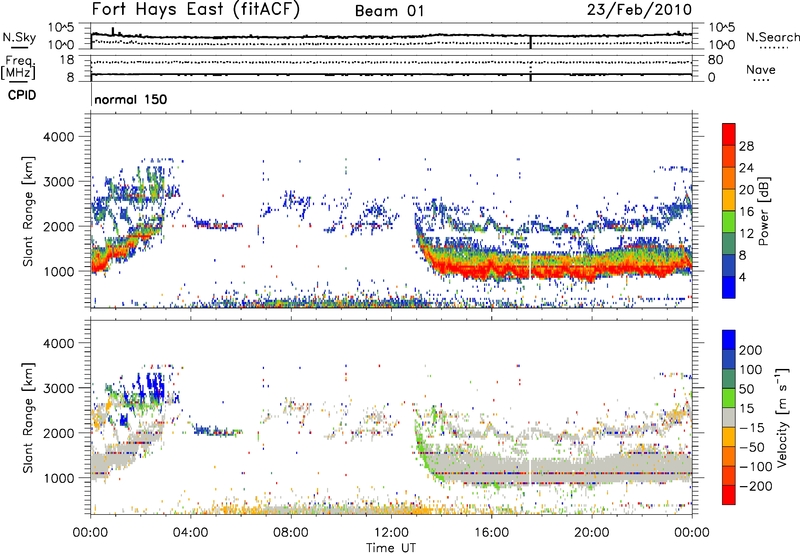
Task: Click the '20:00' time axis label
Action: tap(592, 533)
